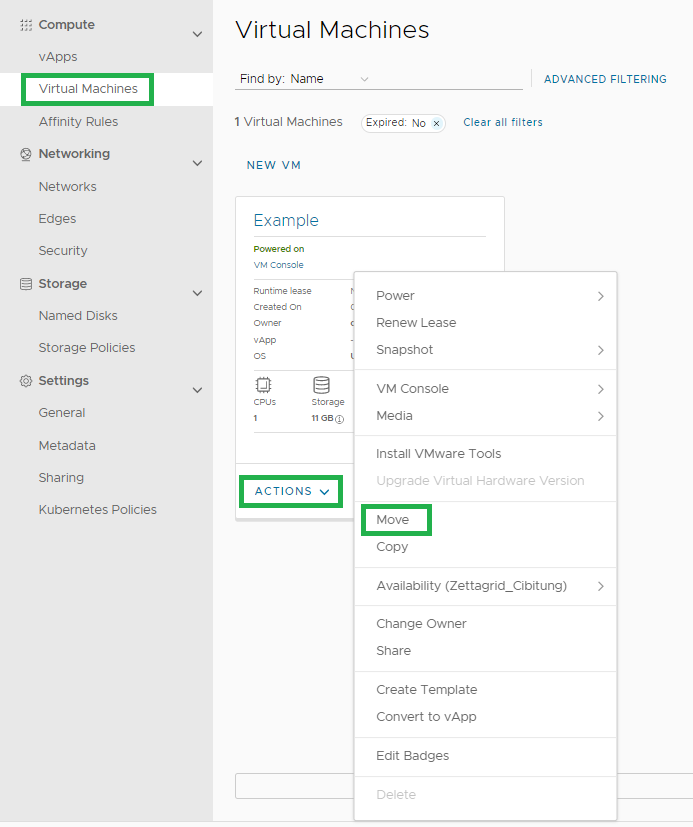
Task: Open the ACTIONS dropdown on Example VM
Action: pos(291,492)
